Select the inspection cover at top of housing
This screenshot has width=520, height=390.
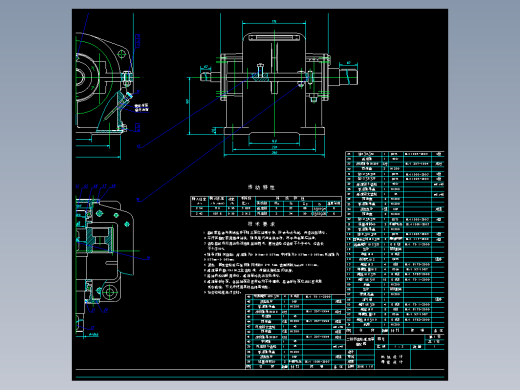point(274,37)
